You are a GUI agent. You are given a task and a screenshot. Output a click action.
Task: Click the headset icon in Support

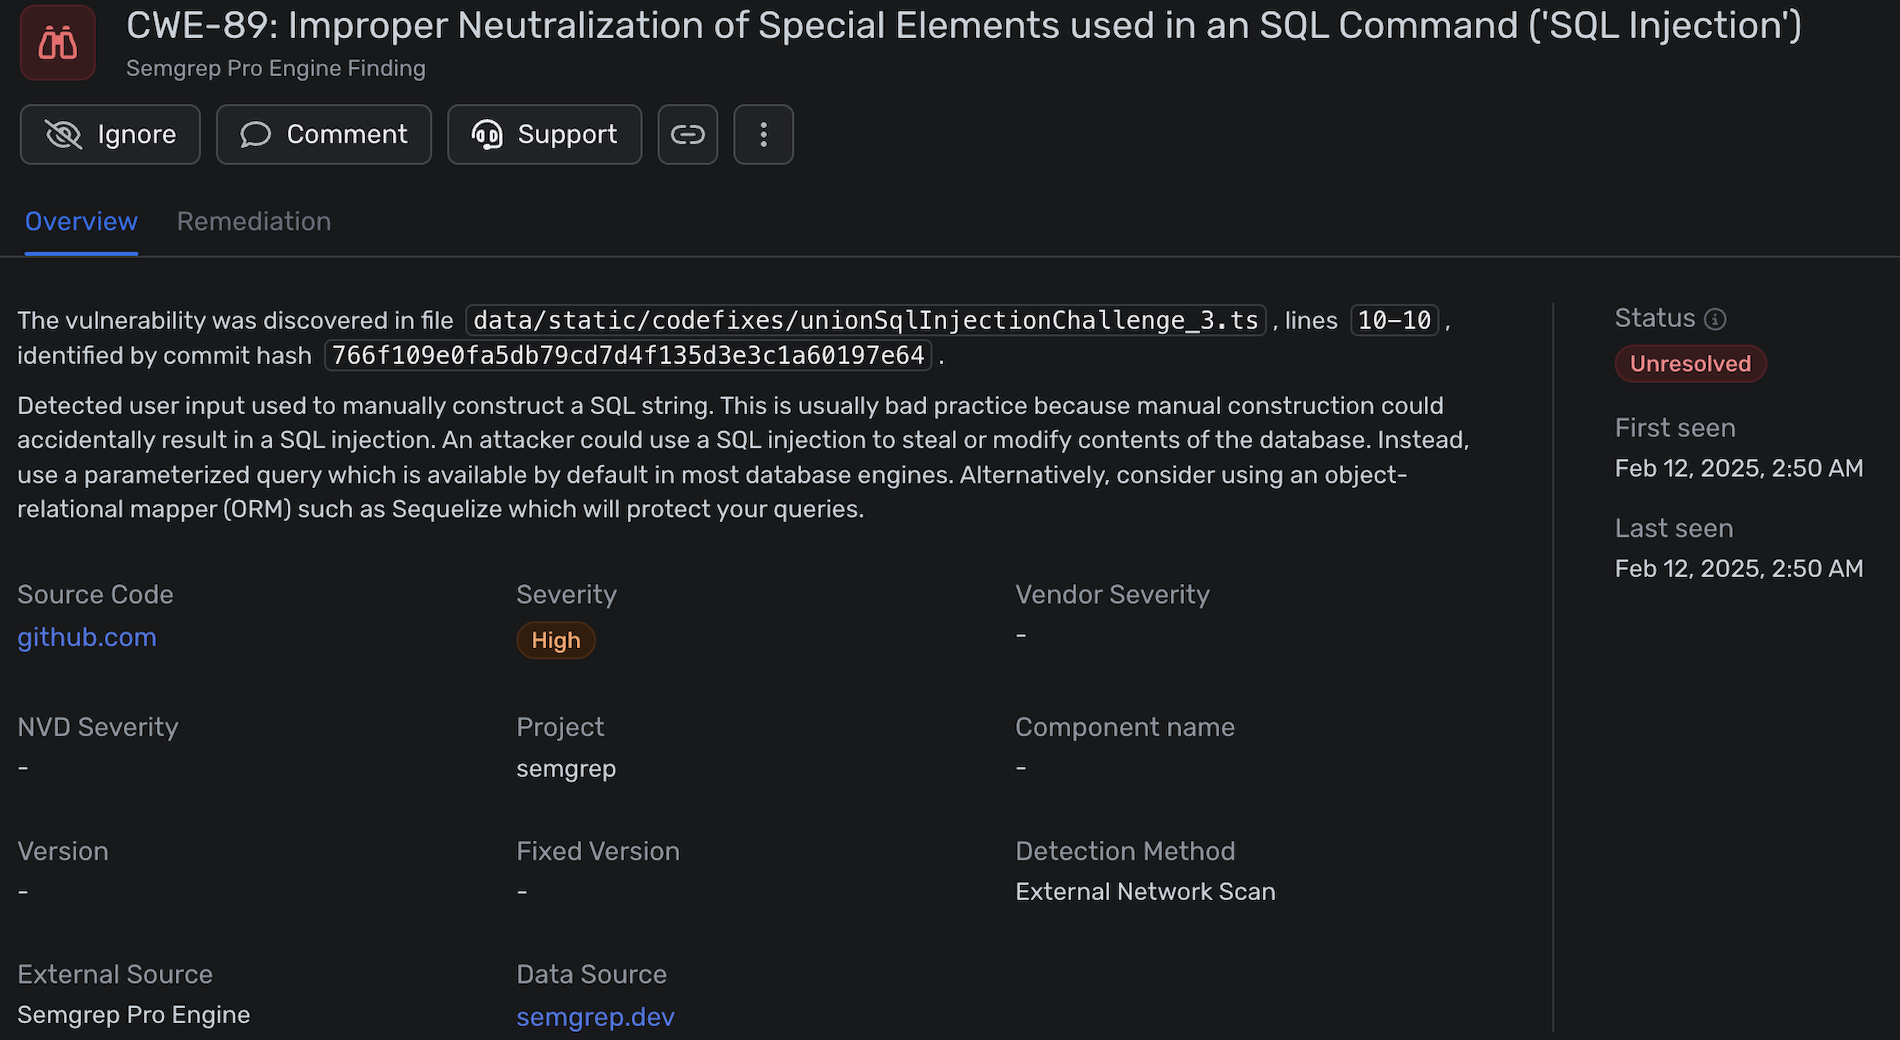click(x=487, y=134)
